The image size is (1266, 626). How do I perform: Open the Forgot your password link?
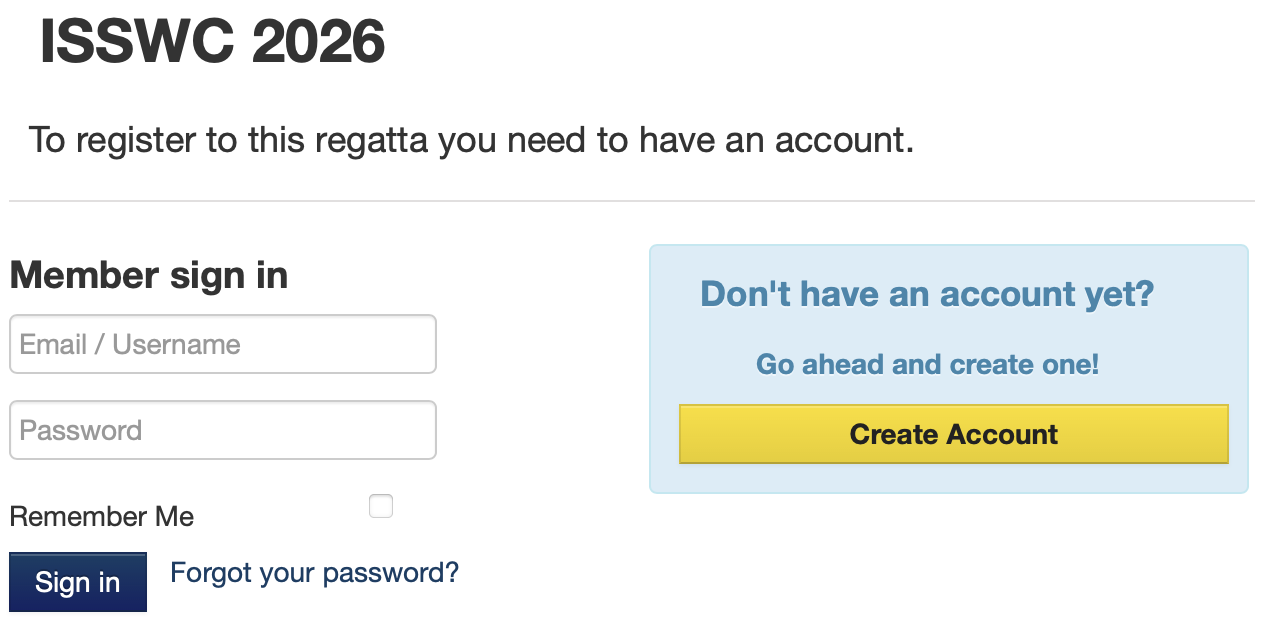pyautogui.click(x=314, y=573)
